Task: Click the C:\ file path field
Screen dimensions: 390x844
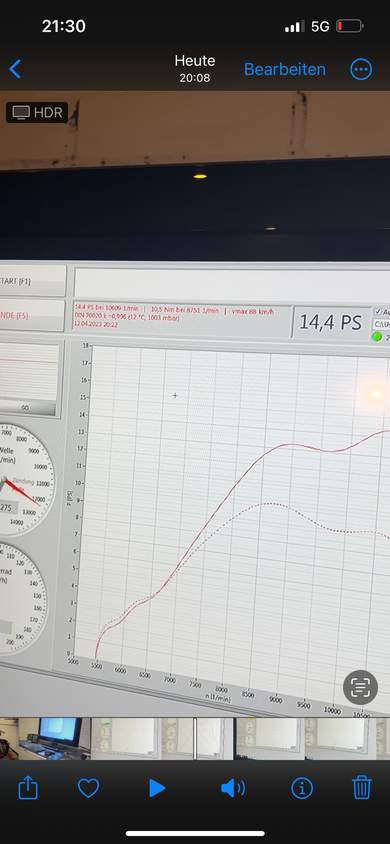Action: [x=381, y=324]
